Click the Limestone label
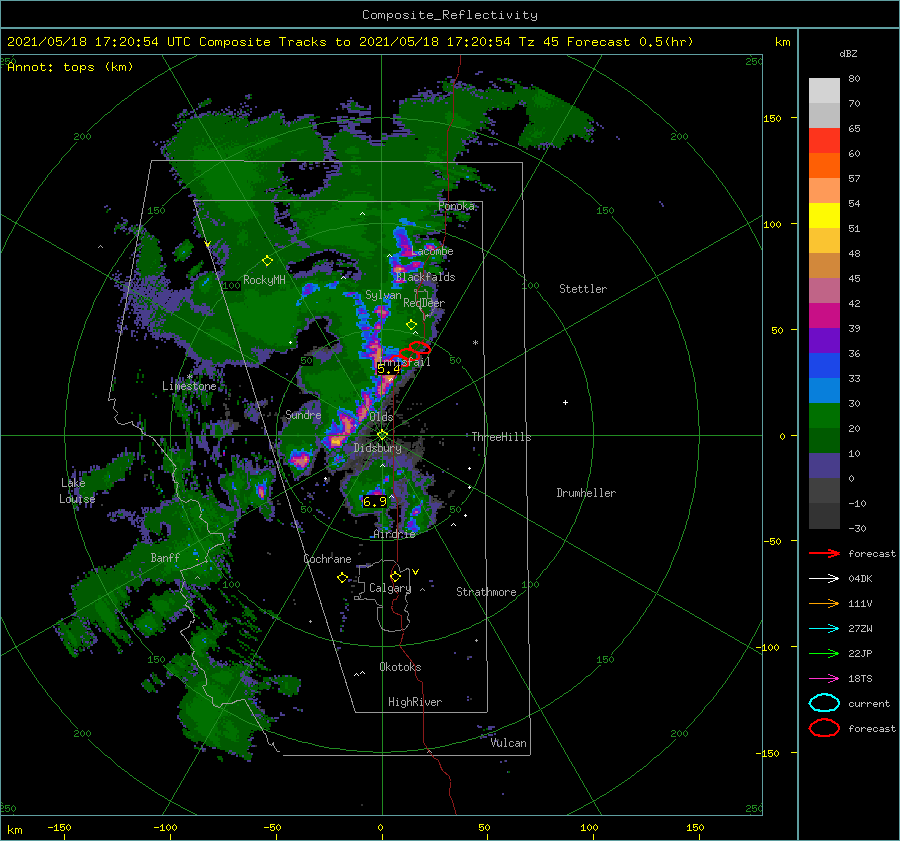 tap(189, 386)
